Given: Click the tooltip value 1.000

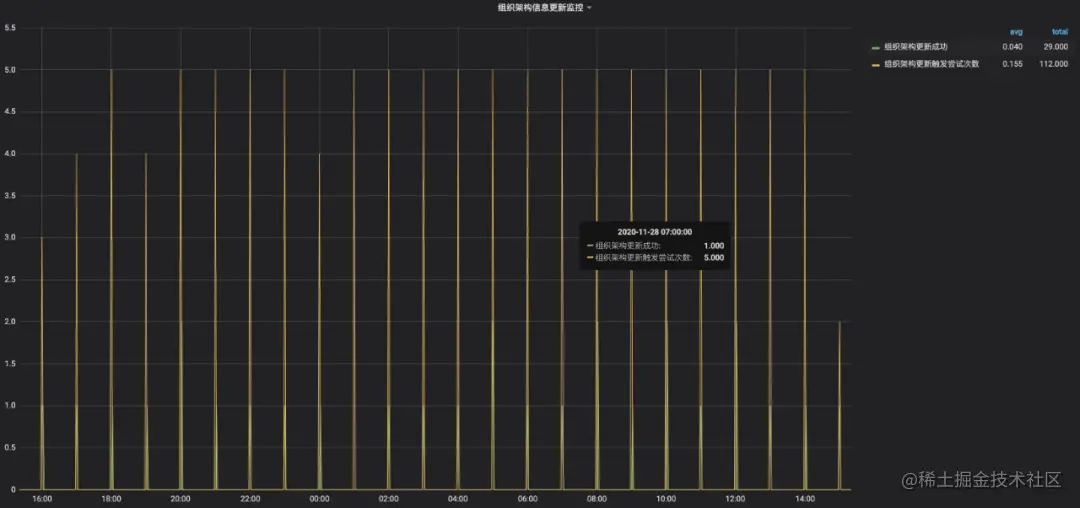Looking at the screenshot, I should pos(714,246).
